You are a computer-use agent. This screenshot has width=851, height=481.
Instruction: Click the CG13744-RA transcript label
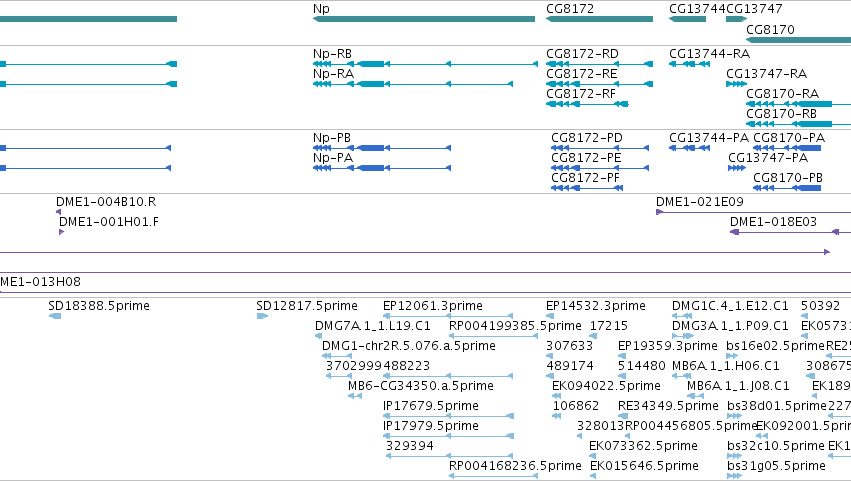(709, 54)
